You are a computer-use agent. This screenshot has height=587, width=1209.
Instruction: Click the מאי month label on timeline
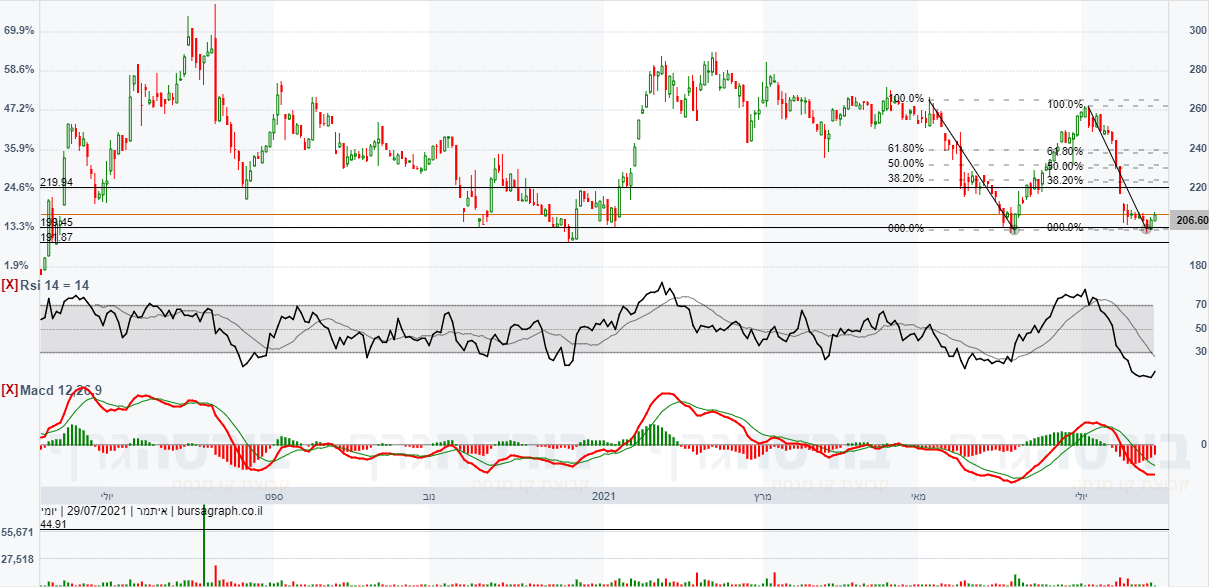919,496
